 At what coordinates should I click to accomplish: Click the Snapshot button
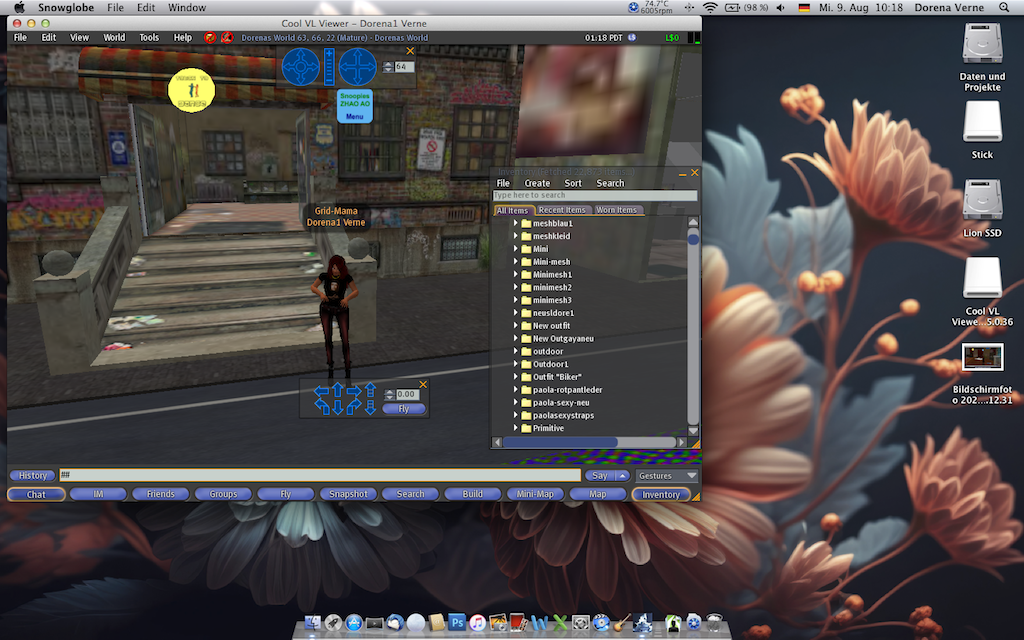pyautogui.click(x=348, y=494)
